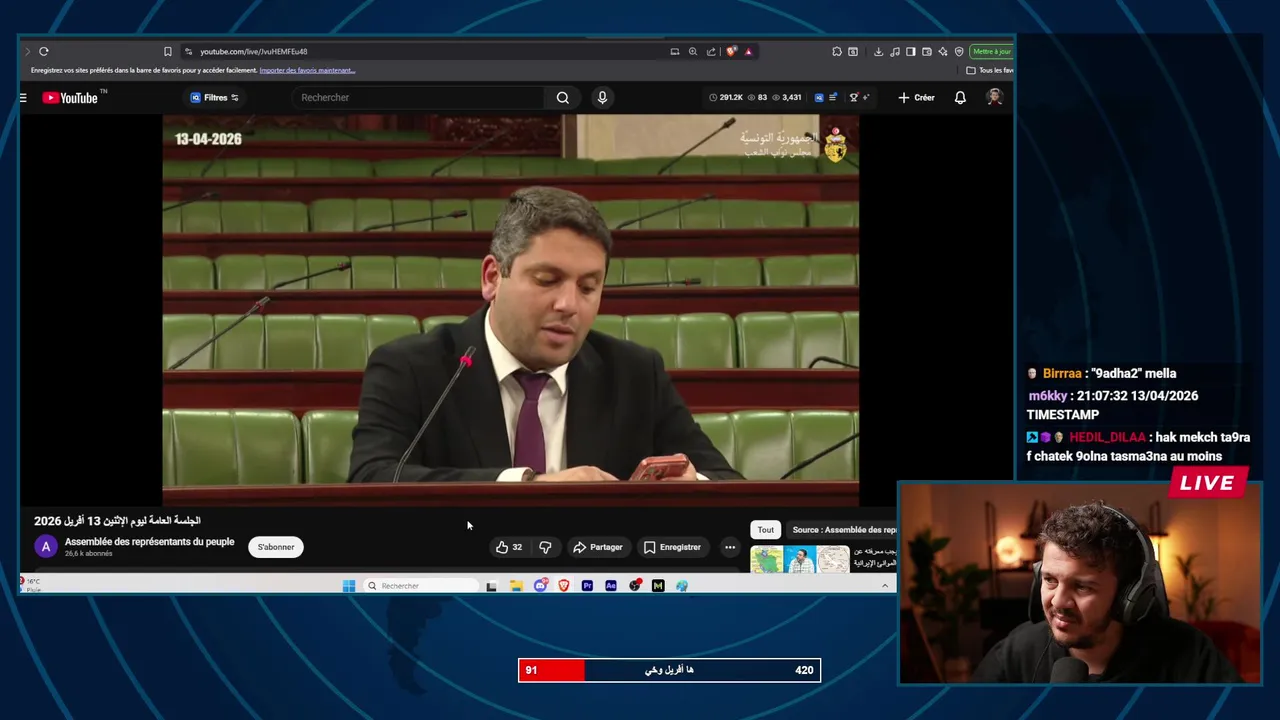Click the poll progress bar 91 vs 420
The image size is (1280, 720).
pyautogui.click(x=669, y=670)
